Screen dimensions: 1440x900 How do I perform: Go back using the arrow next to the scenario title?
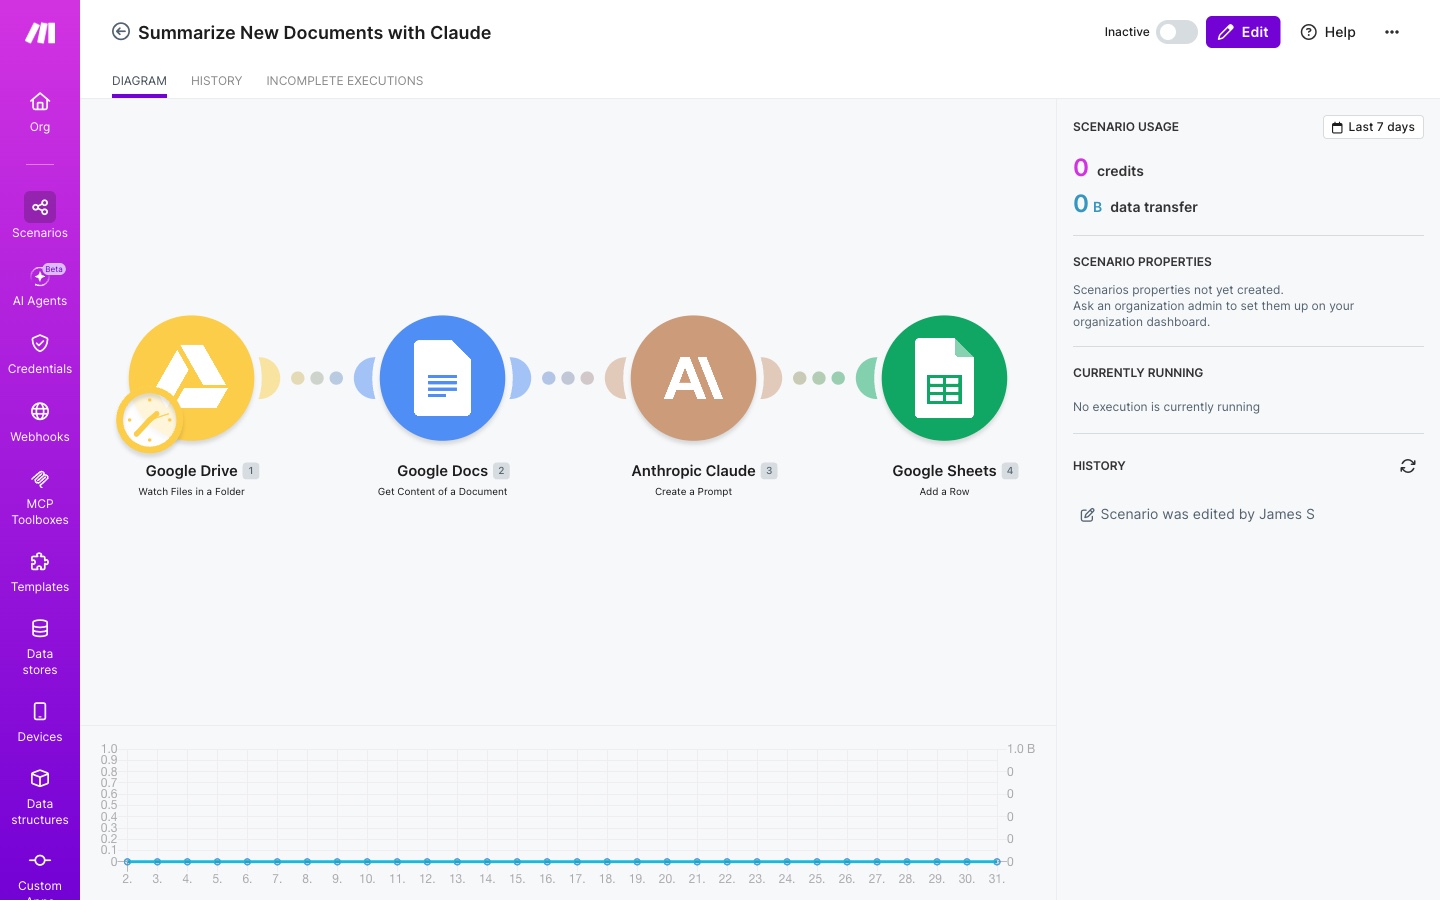pyautogui.click(x=121, y=32)
